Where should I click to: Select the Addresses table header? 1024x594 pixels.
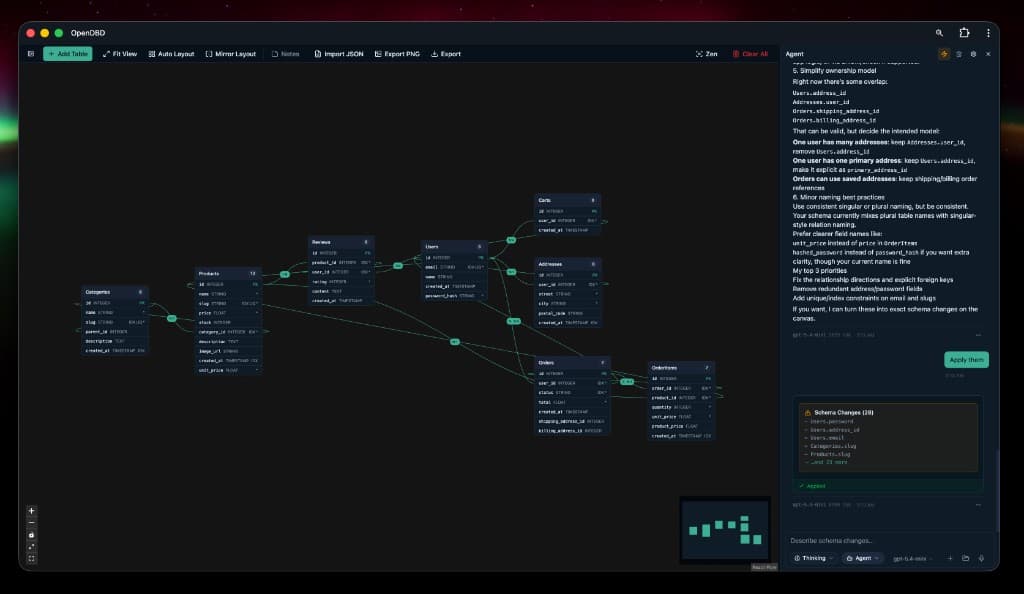pos(568,264)
